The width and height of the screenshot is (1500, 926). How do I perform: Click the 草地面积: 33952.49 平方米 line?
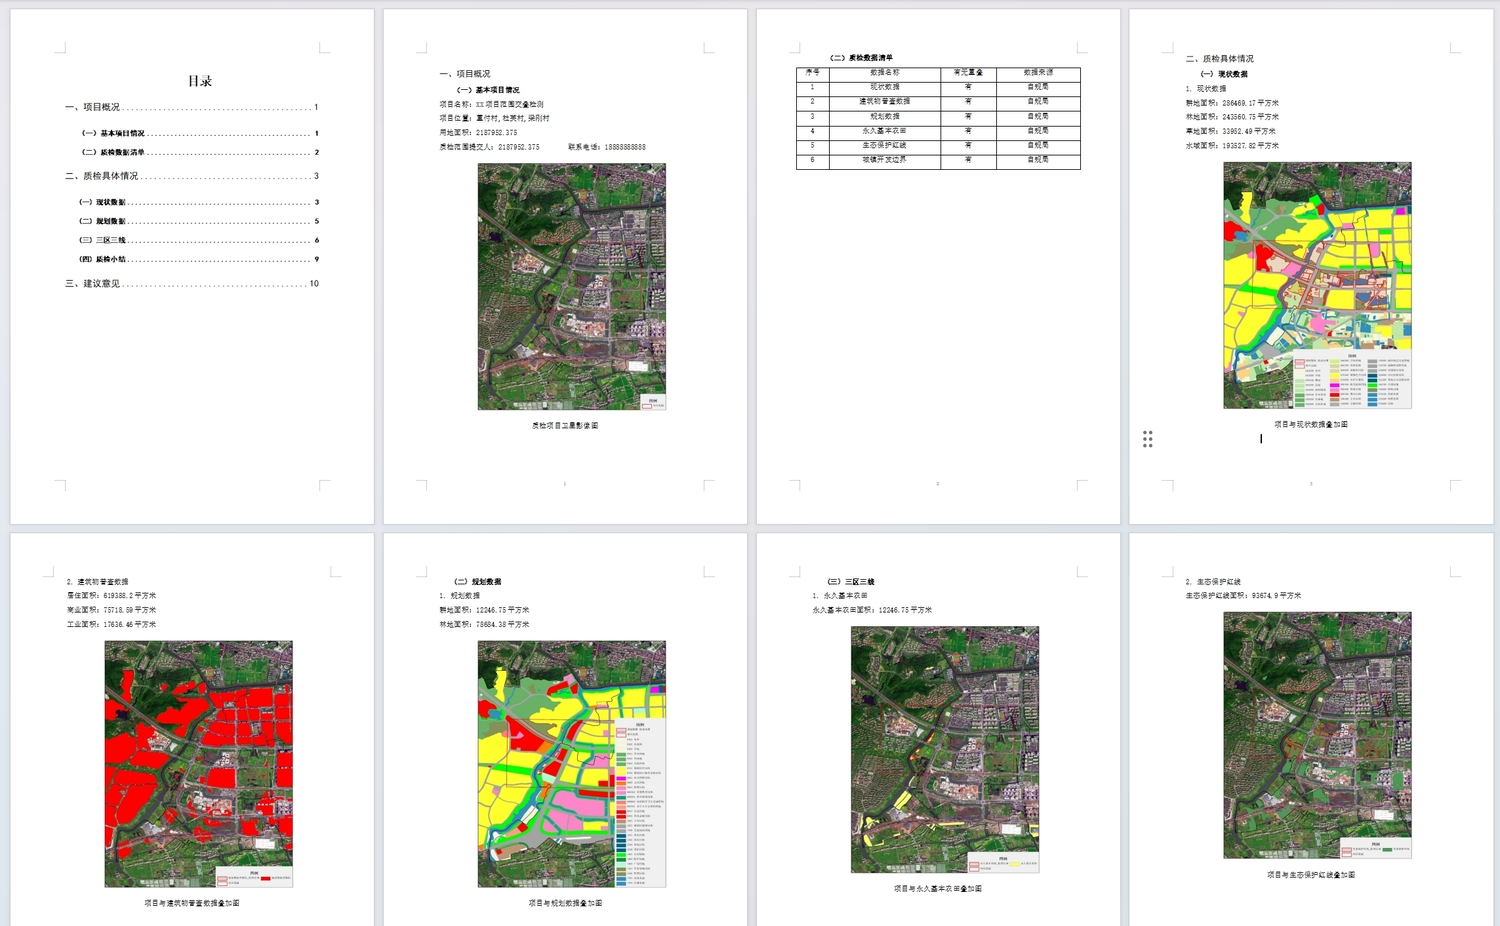coord(1230,131)
